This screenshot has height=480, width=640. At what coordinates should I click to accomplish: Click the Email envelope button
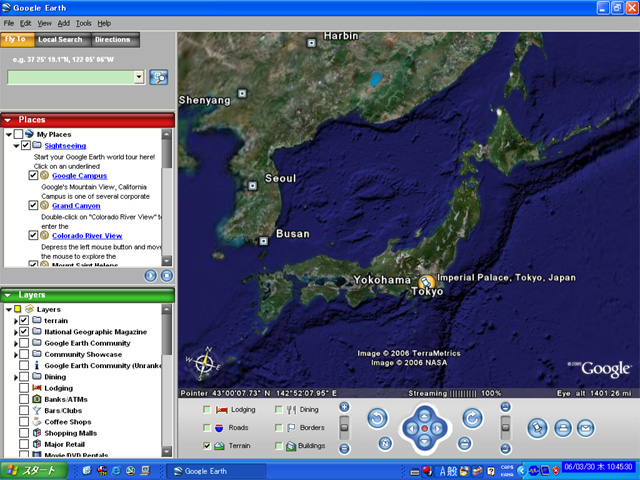click(586, 428)
